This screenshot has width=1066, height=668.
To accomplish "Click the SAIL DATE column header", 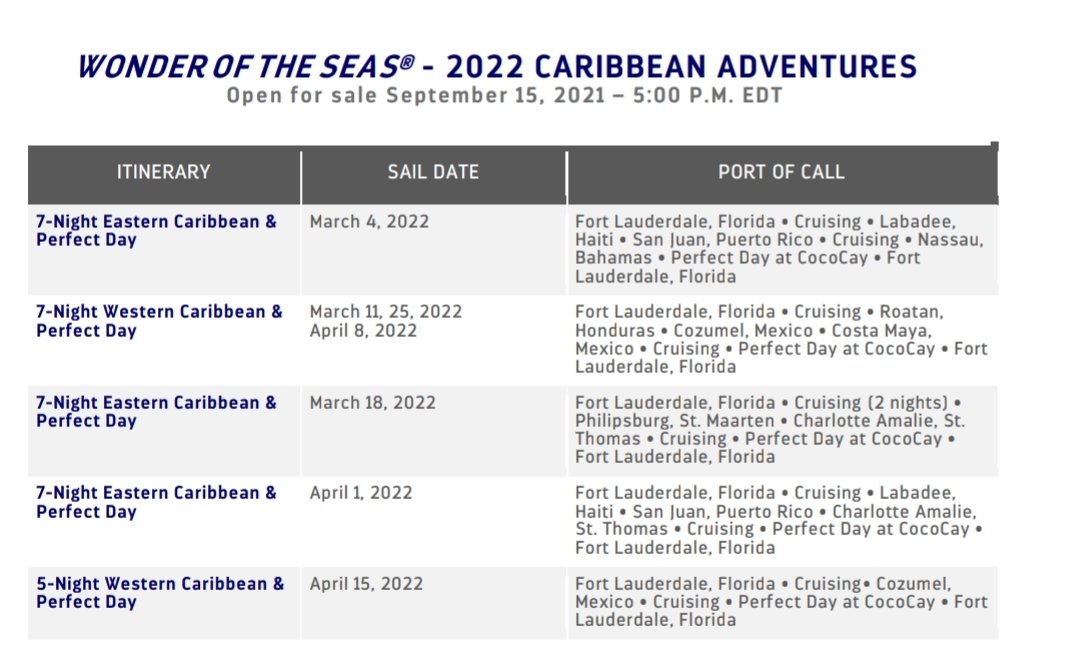I will tap(433, 172).
